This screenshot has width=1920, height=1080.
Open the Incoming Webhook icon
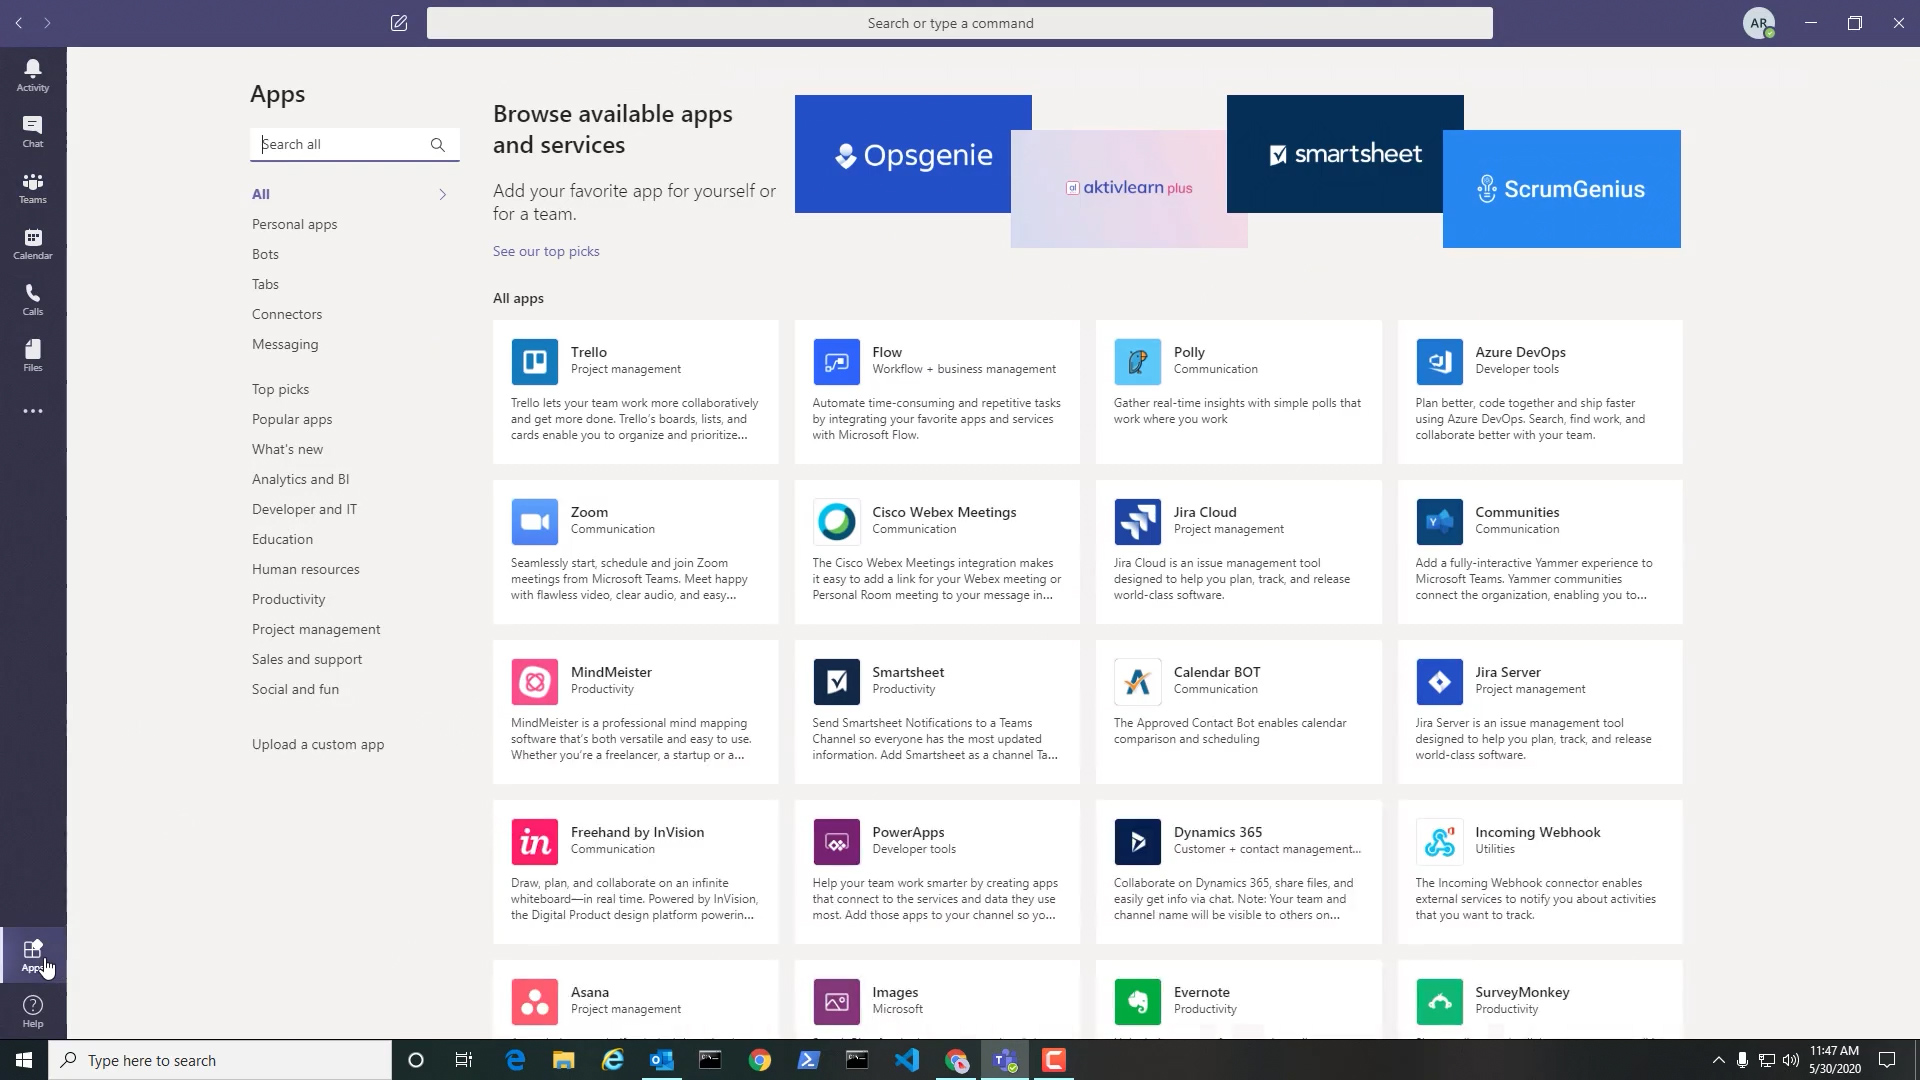tap(1439, 841)
